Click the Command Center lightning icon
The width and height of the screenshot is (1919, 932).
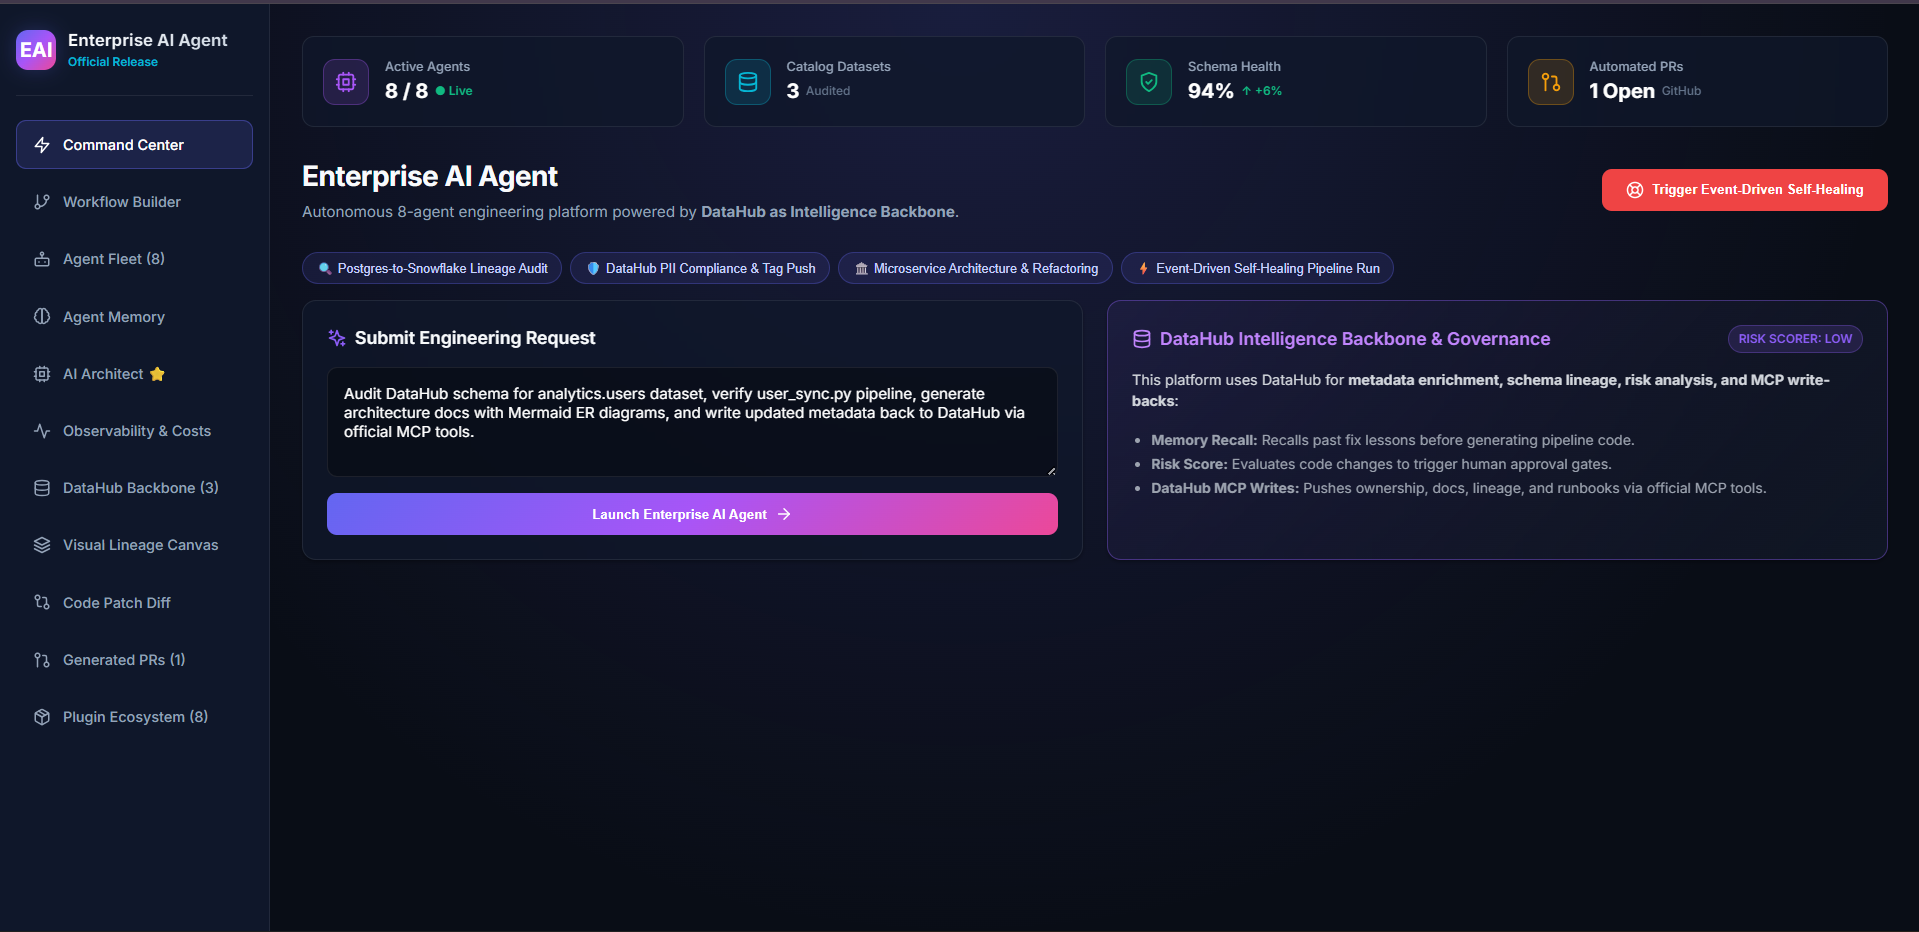(x=42, y=145)
